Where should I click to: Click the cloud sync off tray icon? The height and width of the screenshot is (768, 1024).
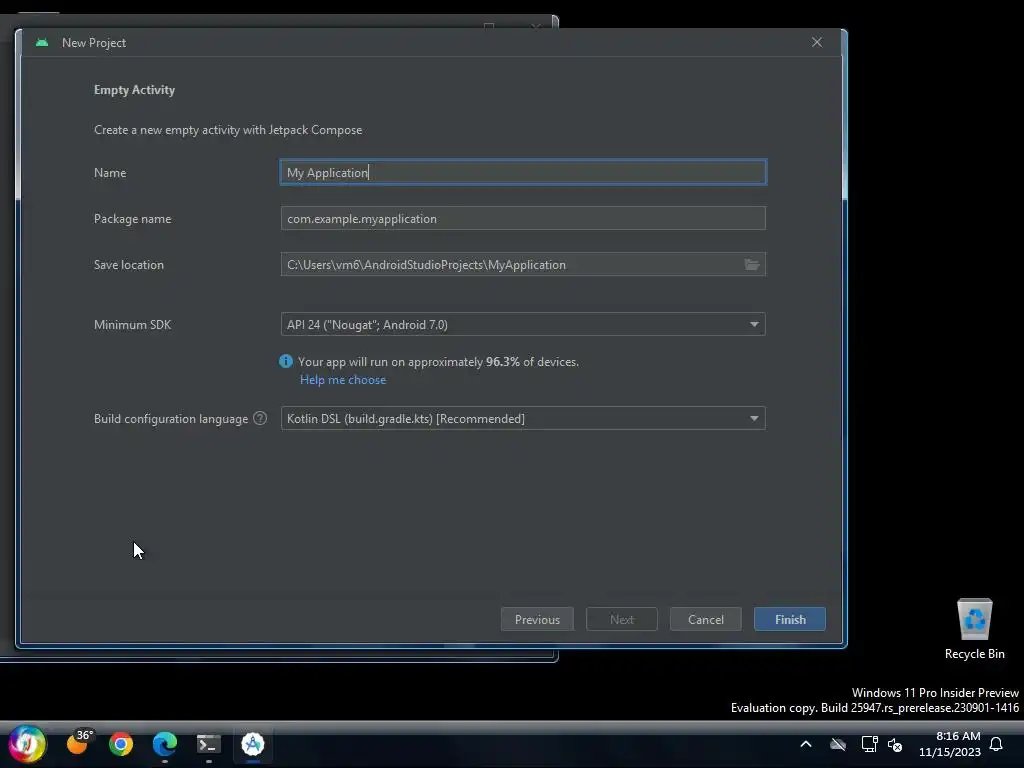click(x=838, y=744)
